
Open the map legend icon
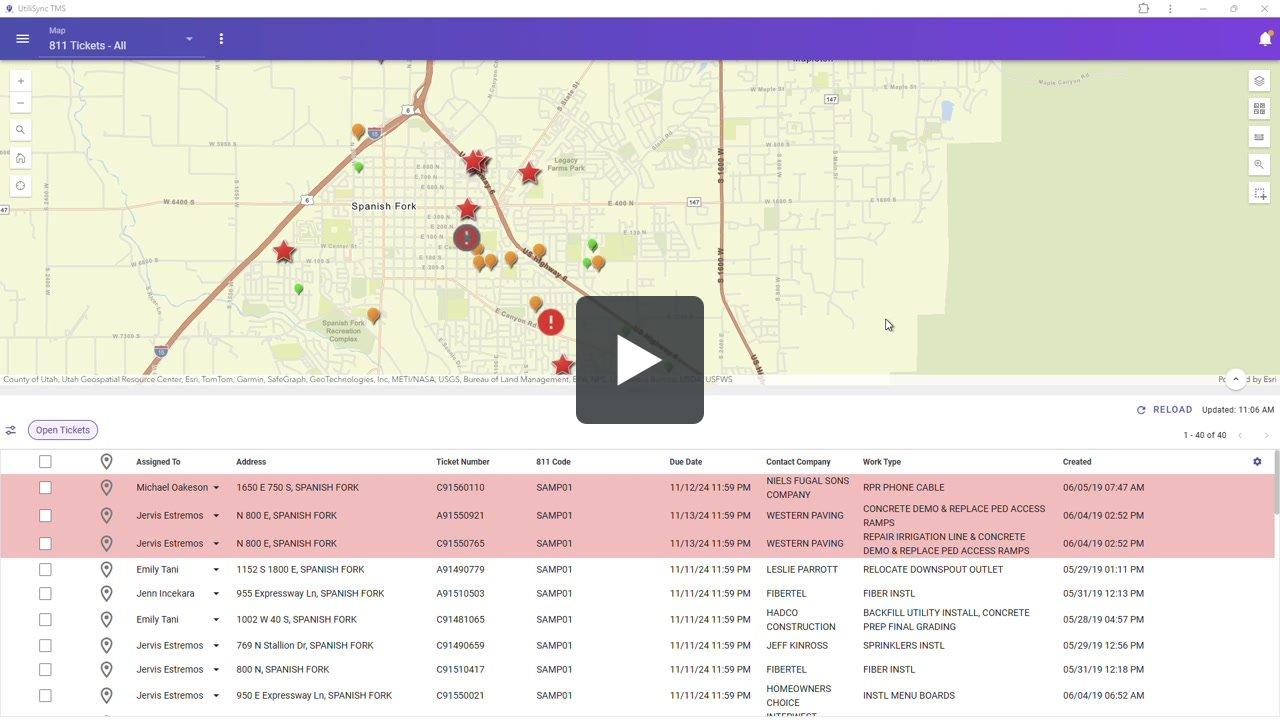click(x=1259, y=137)
